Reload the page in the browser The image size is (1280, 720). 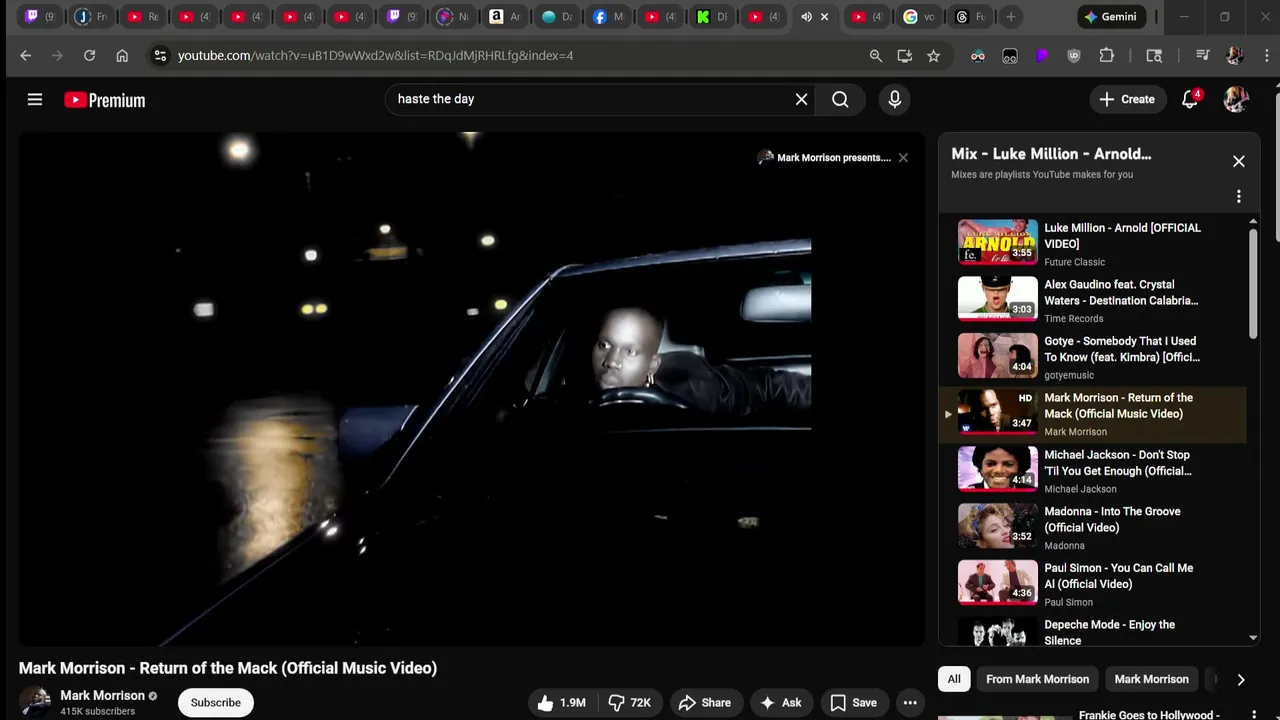coord(89,56)
